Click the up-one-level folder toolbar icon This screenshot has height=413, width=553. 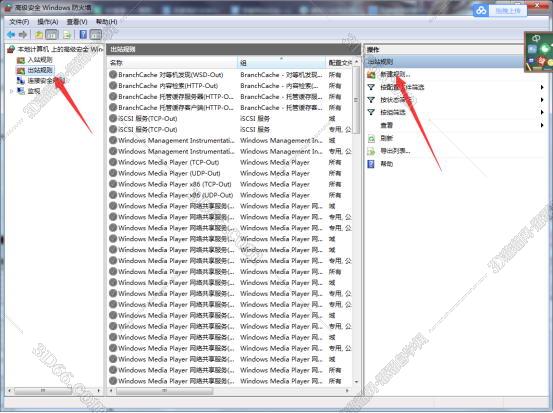click(x=39, y=35)
